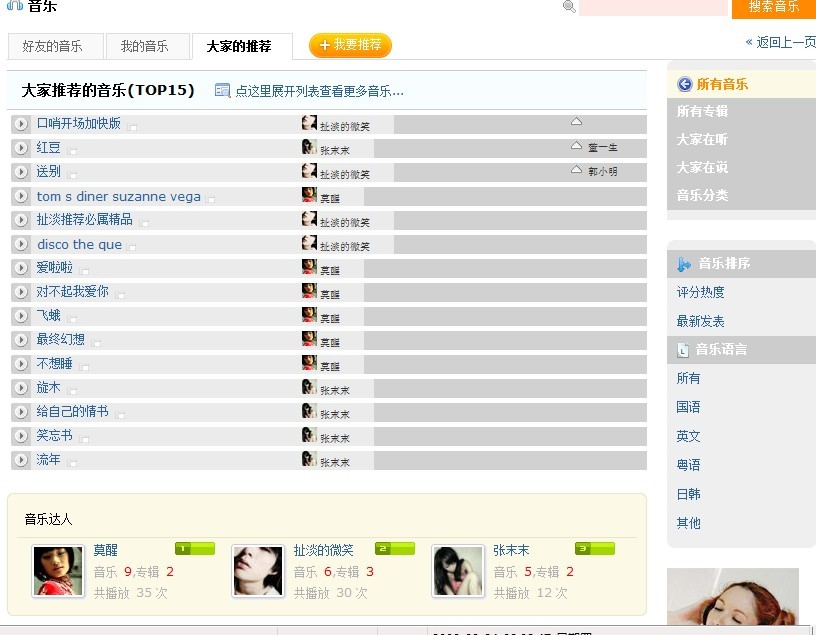Play the song 流年

pyautogui.click(x=21, y=460)
